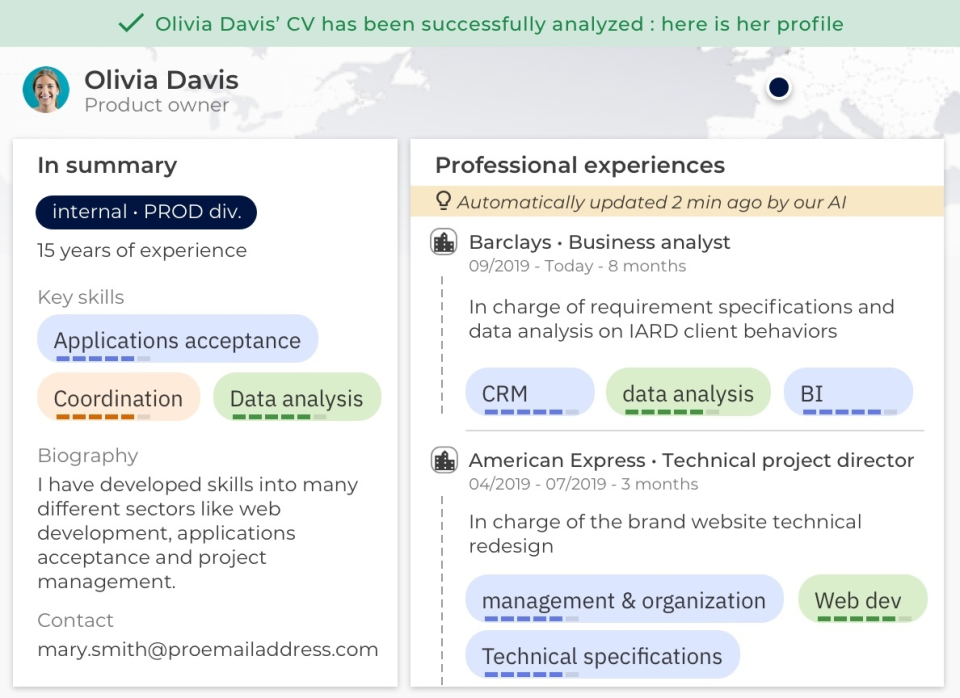The width and height of the screenshot is (960, 698).
Task: Click the Data analysis key skill tag
Action: coord(296,398)
